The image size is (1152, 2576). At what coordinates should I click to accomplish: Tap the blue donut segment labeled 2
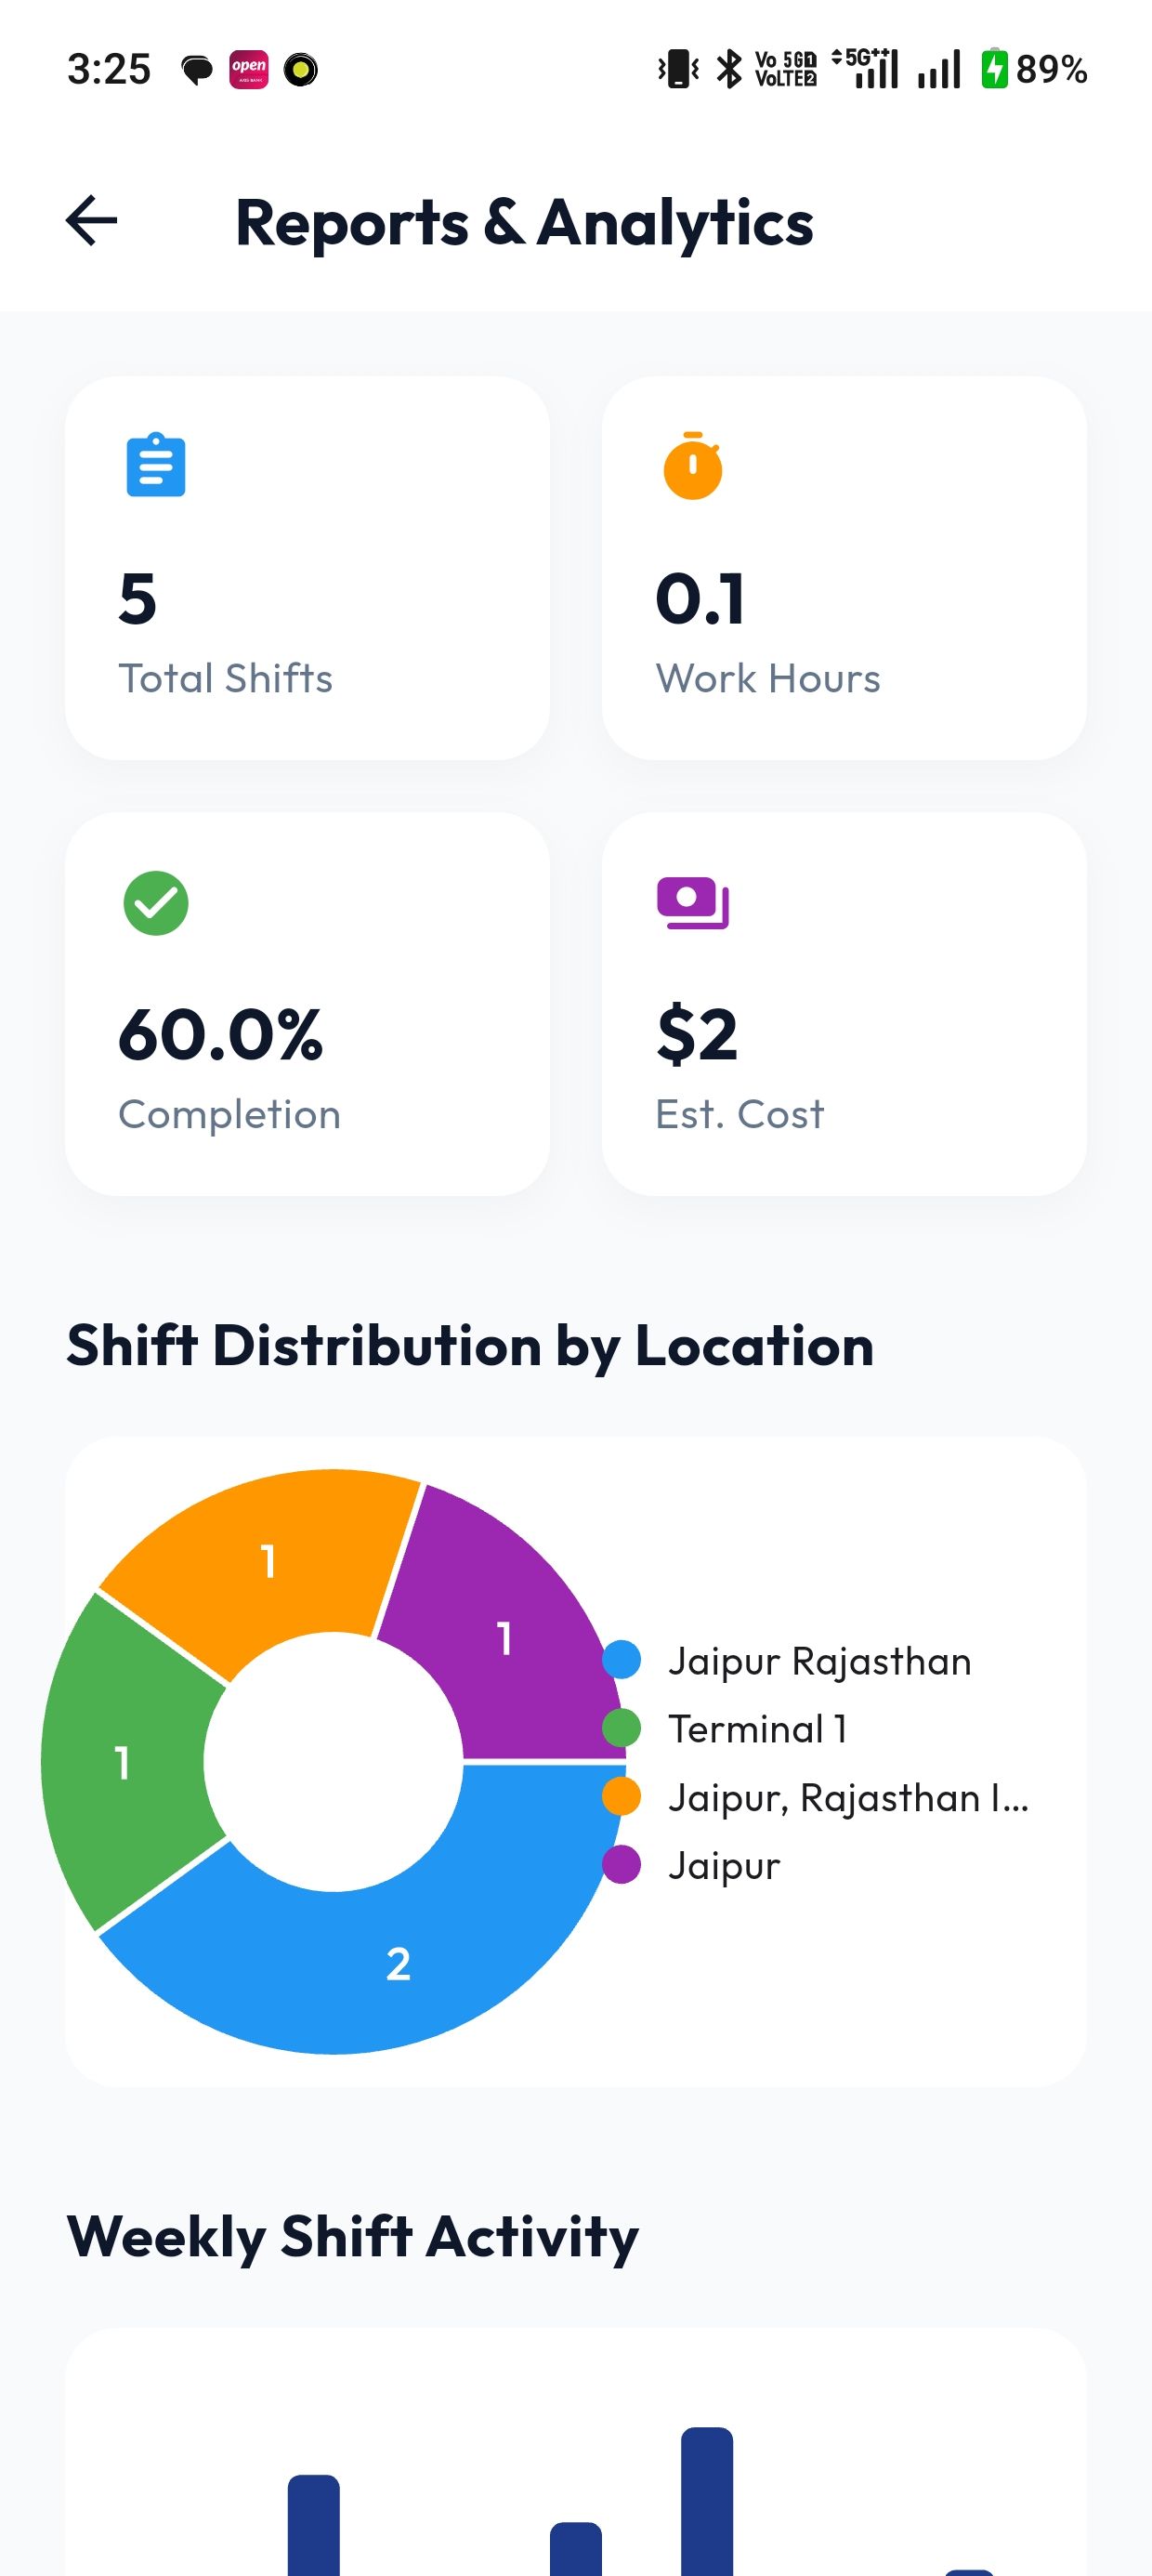398,1962
